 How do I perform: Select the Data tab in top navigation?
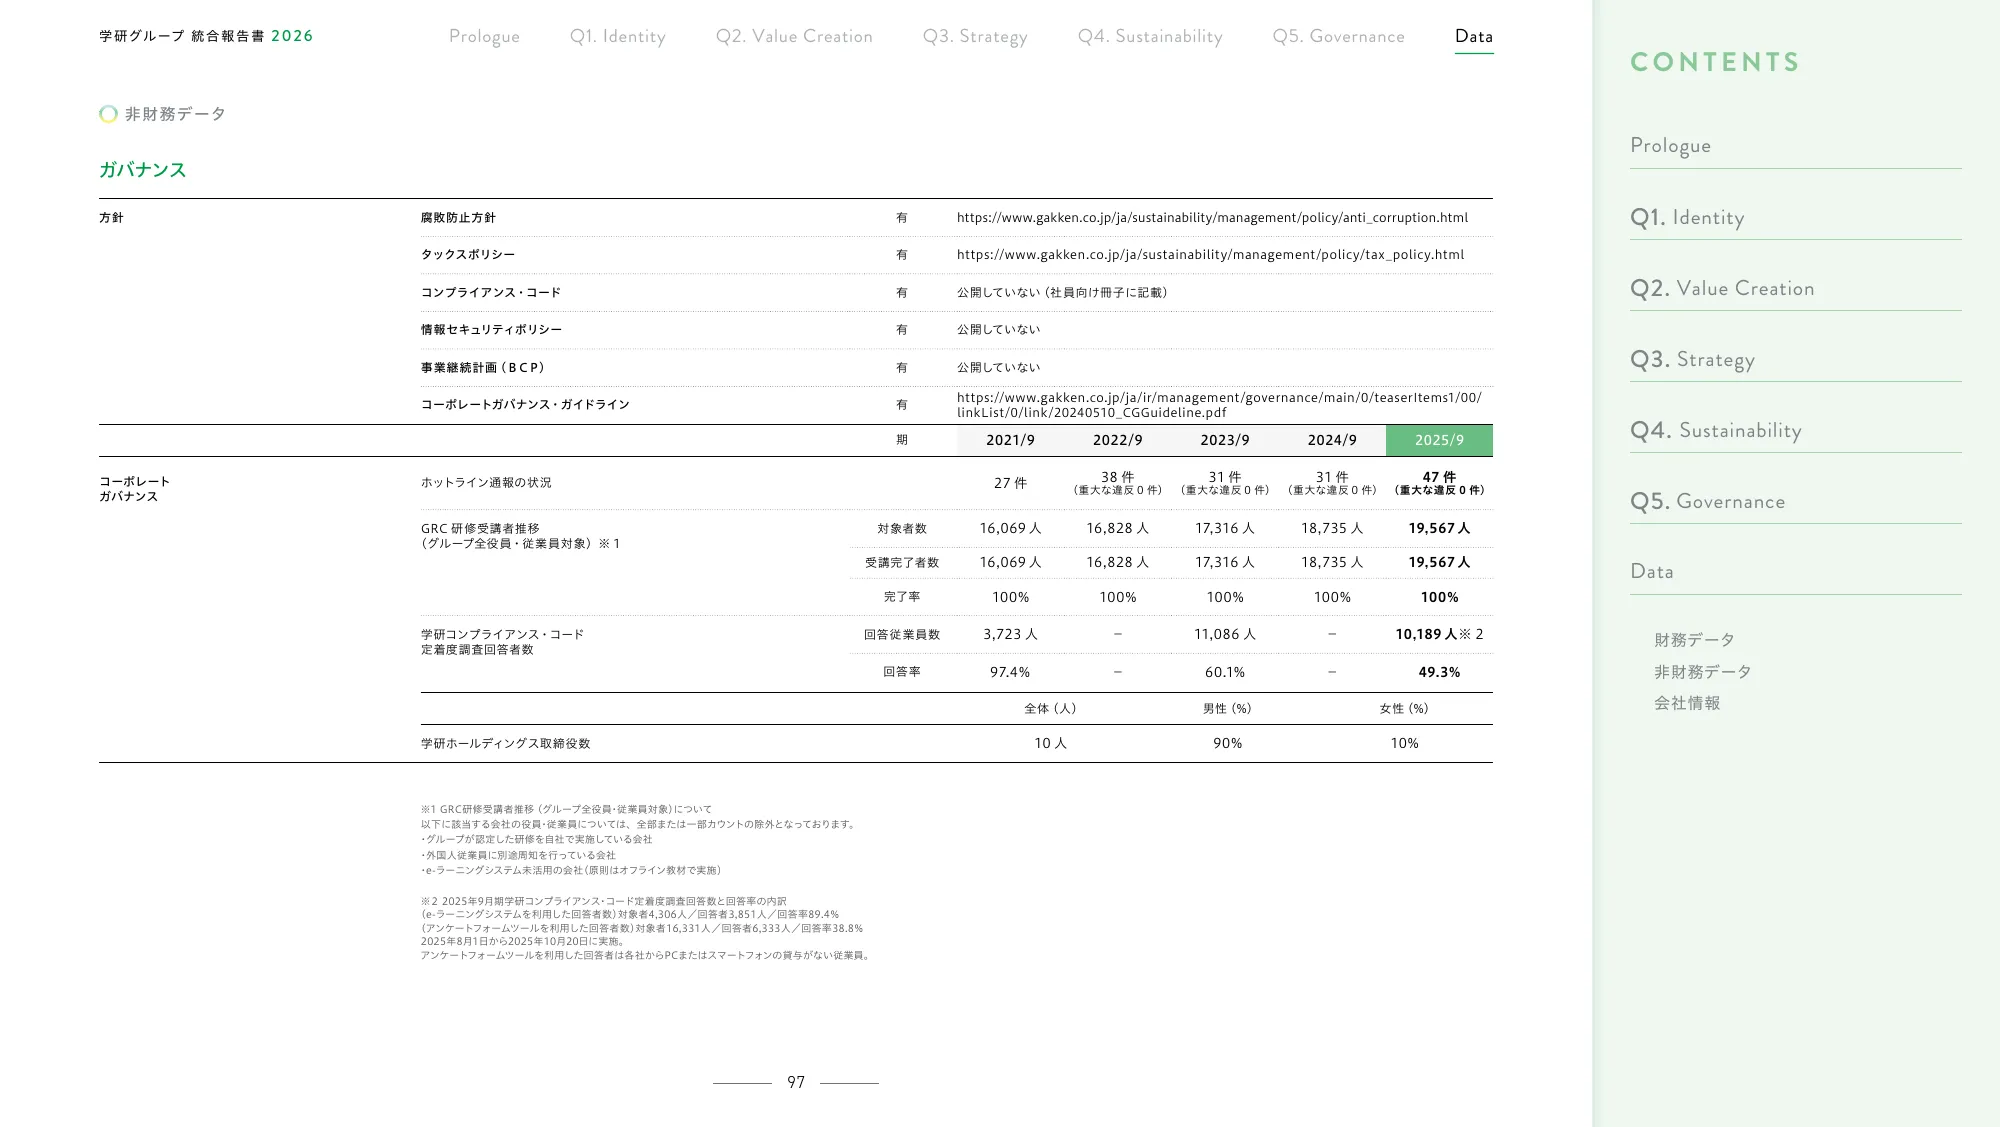[1474, 37]
